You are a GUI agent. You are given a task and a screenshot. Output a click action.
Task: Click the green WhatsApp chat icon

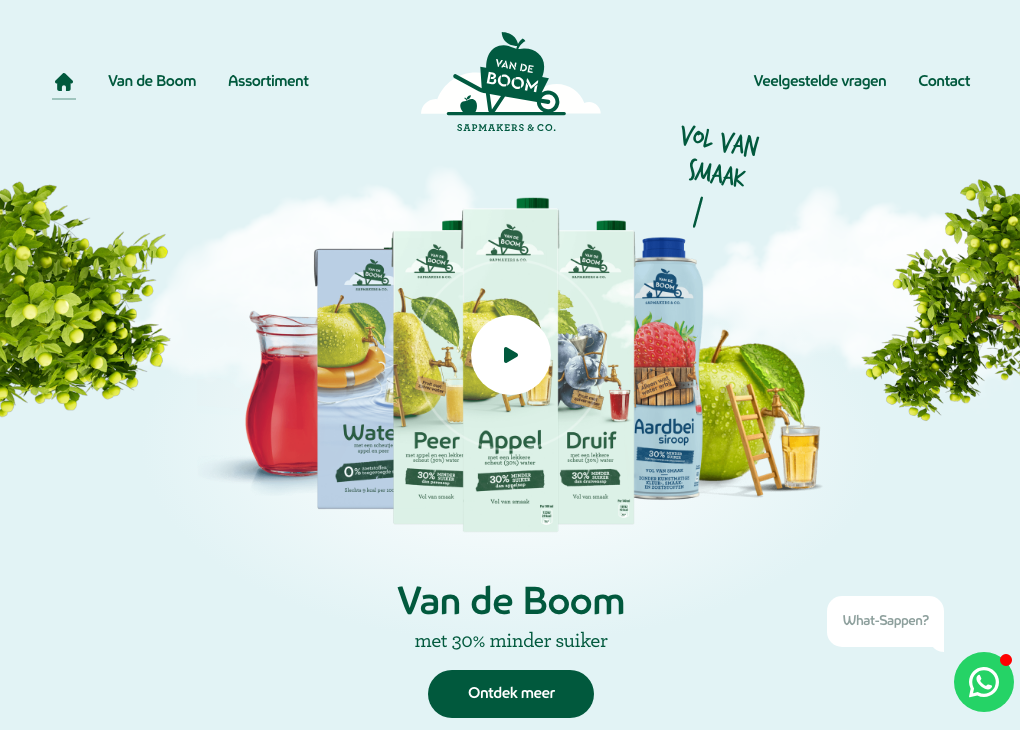point(984,682)
